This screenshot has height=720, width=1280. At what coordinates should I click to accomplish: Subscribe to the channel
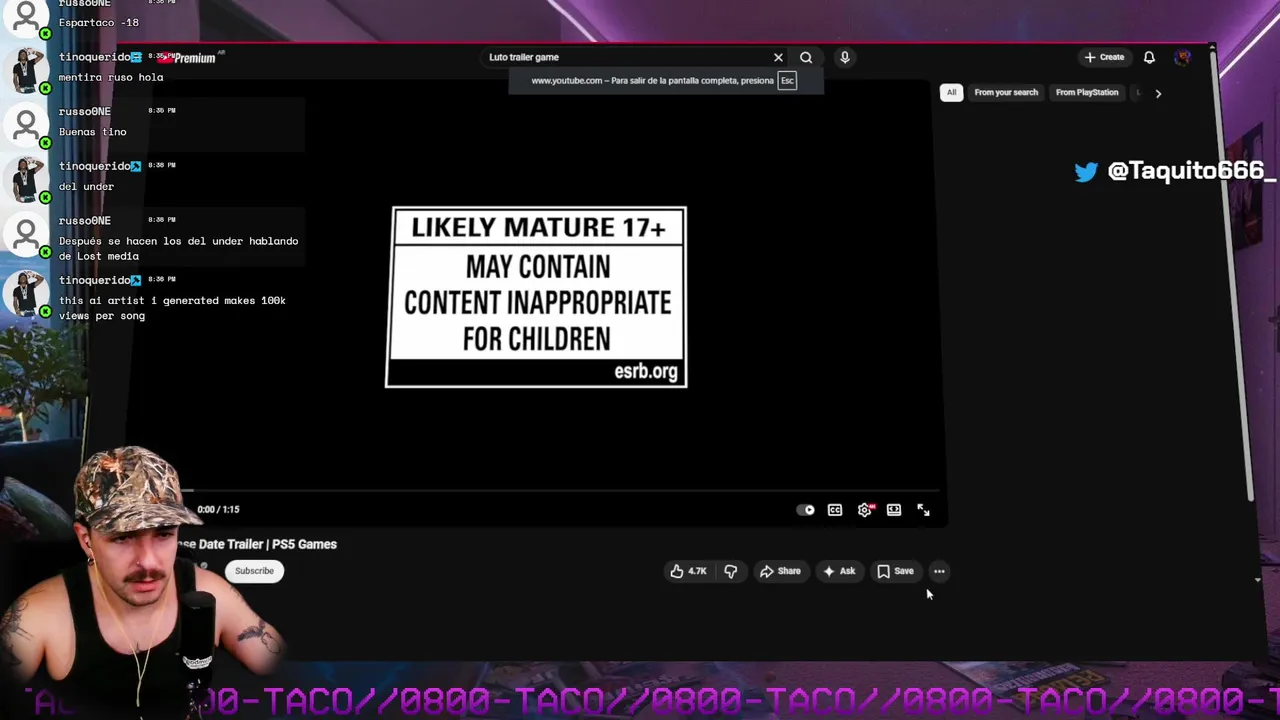click(x=254, y=571)
